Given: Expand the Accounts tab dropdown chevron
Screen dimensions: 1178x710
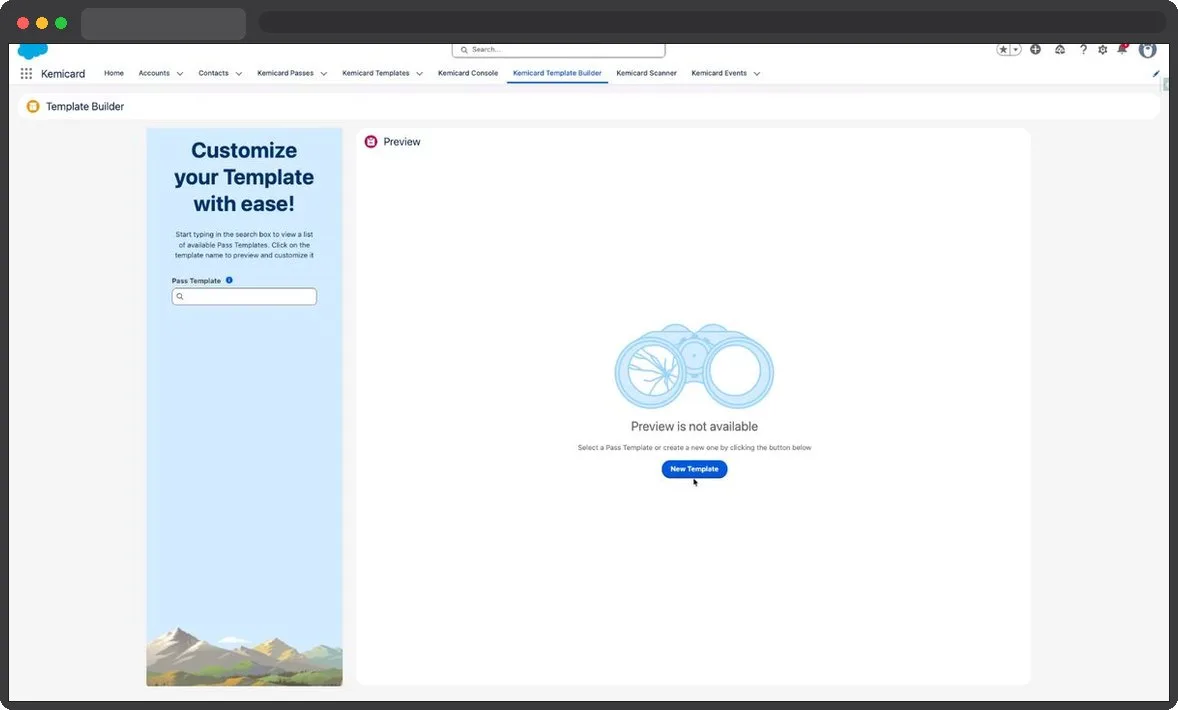Looking at the screenshot, I should pos(180,74).
